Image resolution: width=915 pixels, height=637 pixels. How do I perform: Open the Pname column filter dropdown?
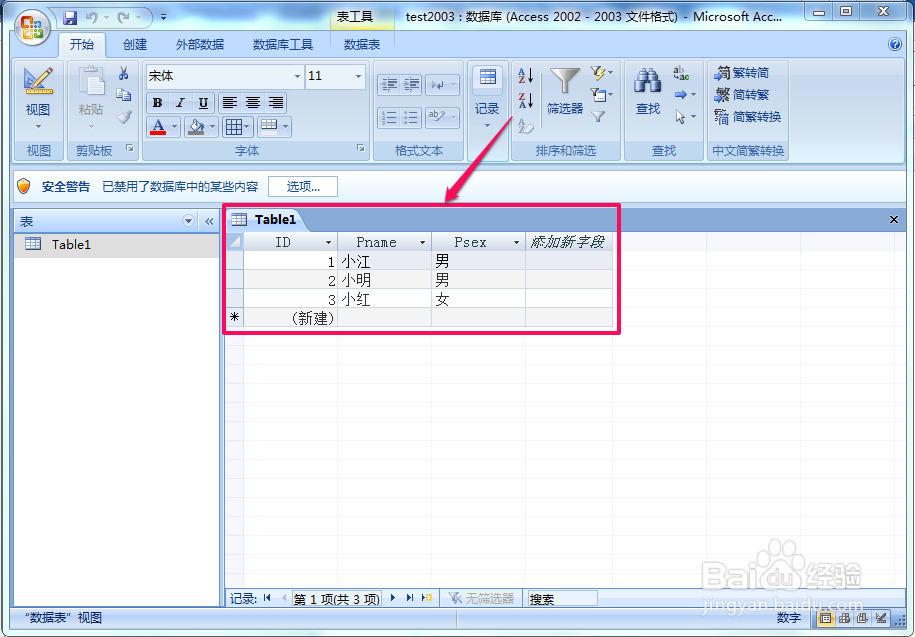pos(423,241)
